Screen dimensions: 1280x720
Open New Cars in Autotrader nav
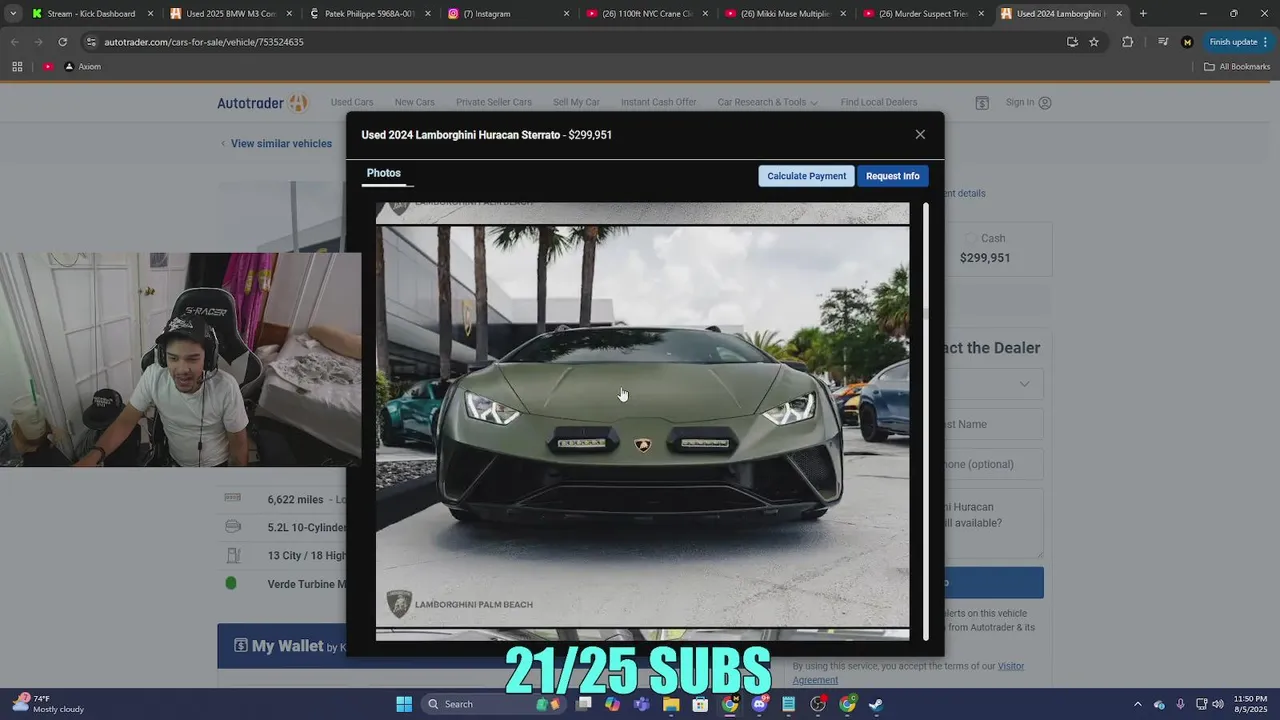tap(414, 102)
